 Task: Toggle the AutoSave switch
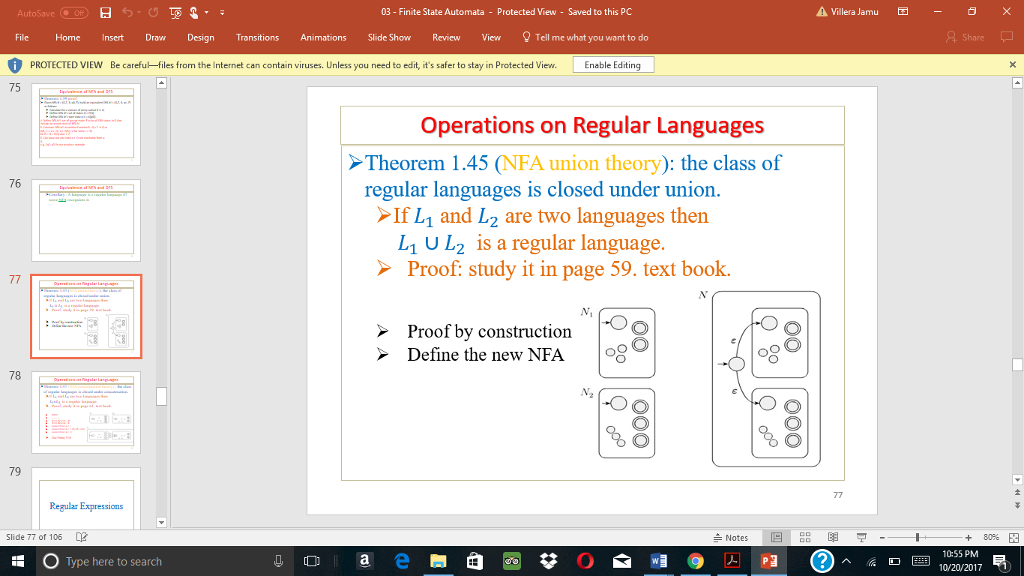click(74, 12)
